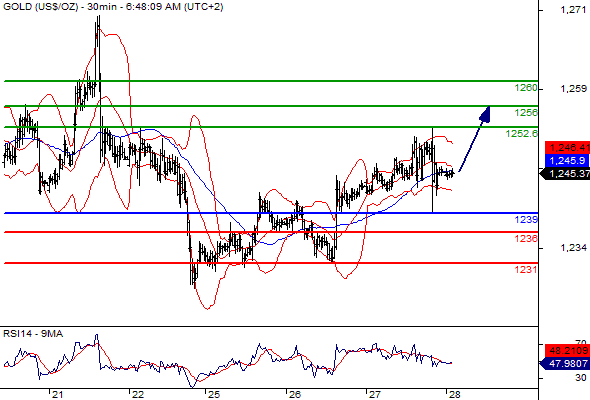Click the blue 47.9807 RSI value tag

coord(565,363)
